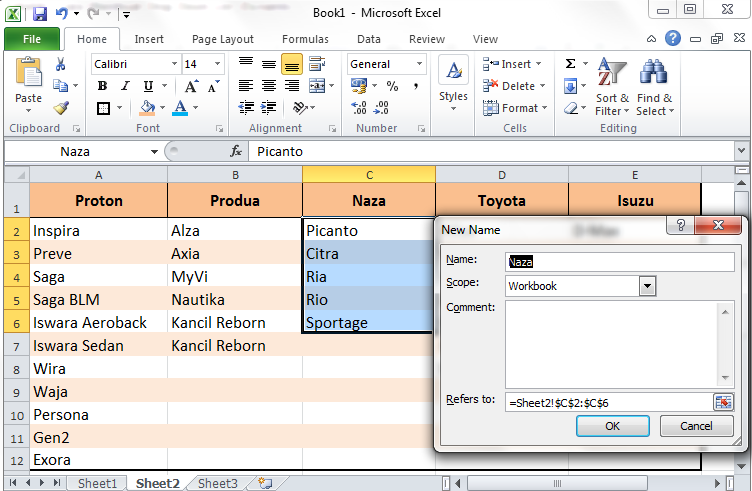Open the Scope Workbook dropdown

coord(647,286)
